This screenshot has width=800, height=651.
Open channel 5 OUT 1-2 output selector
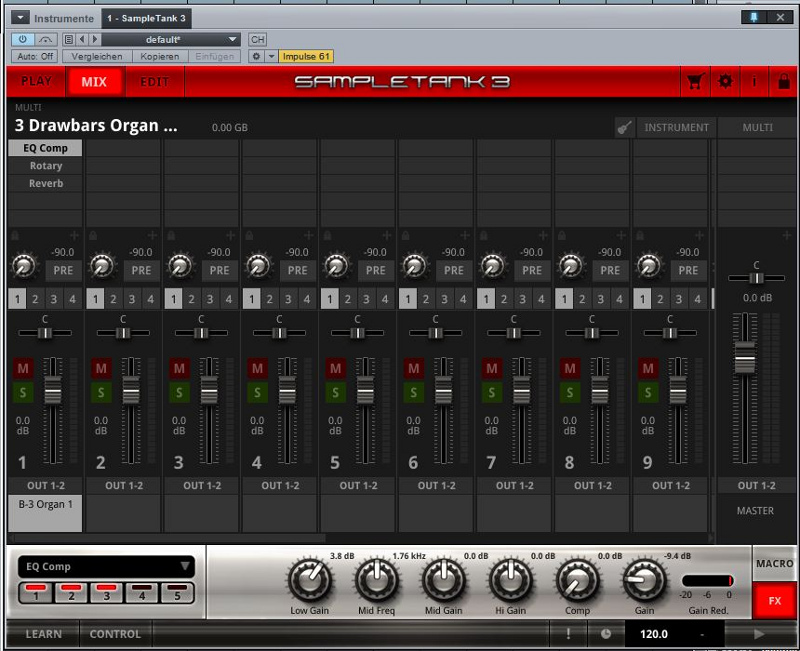(x=358, y=485)
